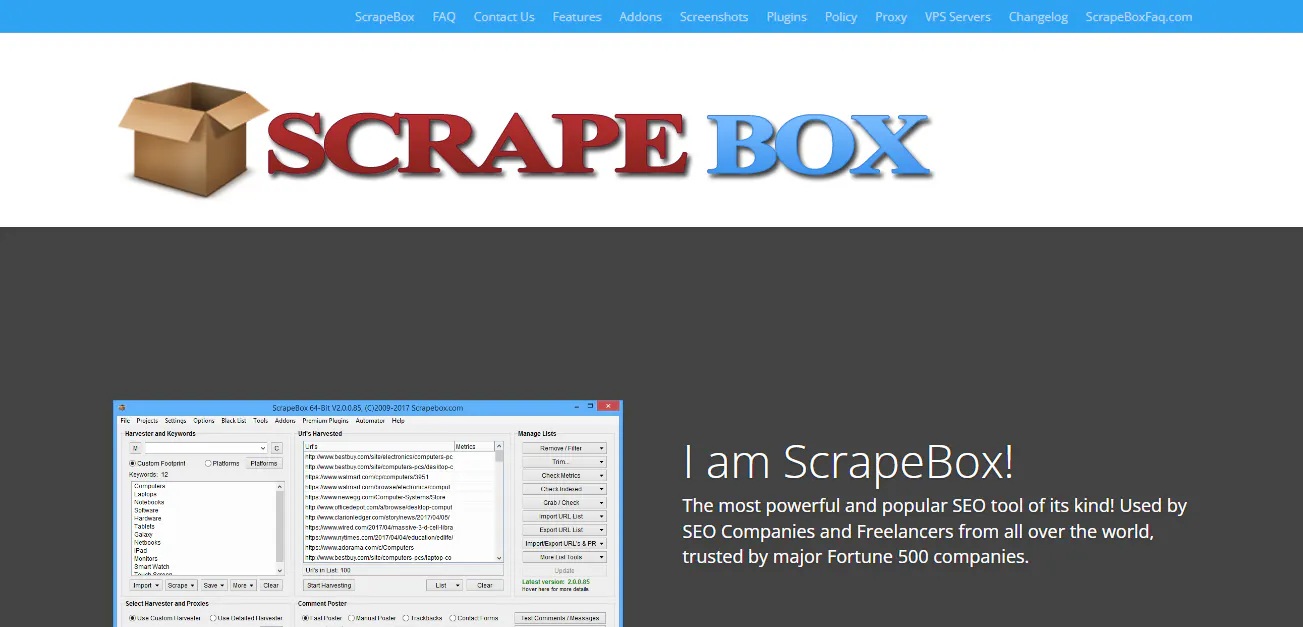This screenshot has width=1303, height=627.
Task: Open the Changelog page link
Action: coord(1038,16)
